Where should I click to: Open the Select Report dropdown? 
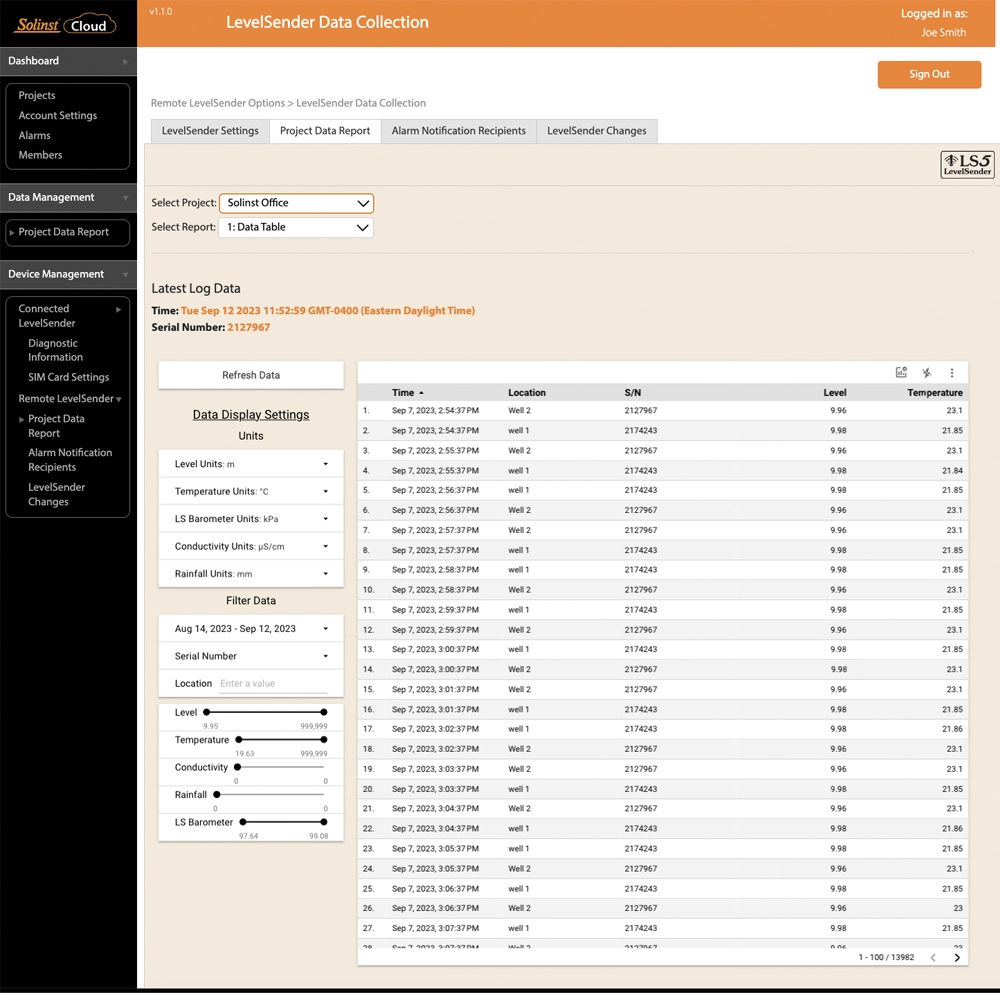pyautogui.click(x=296, y=227)
